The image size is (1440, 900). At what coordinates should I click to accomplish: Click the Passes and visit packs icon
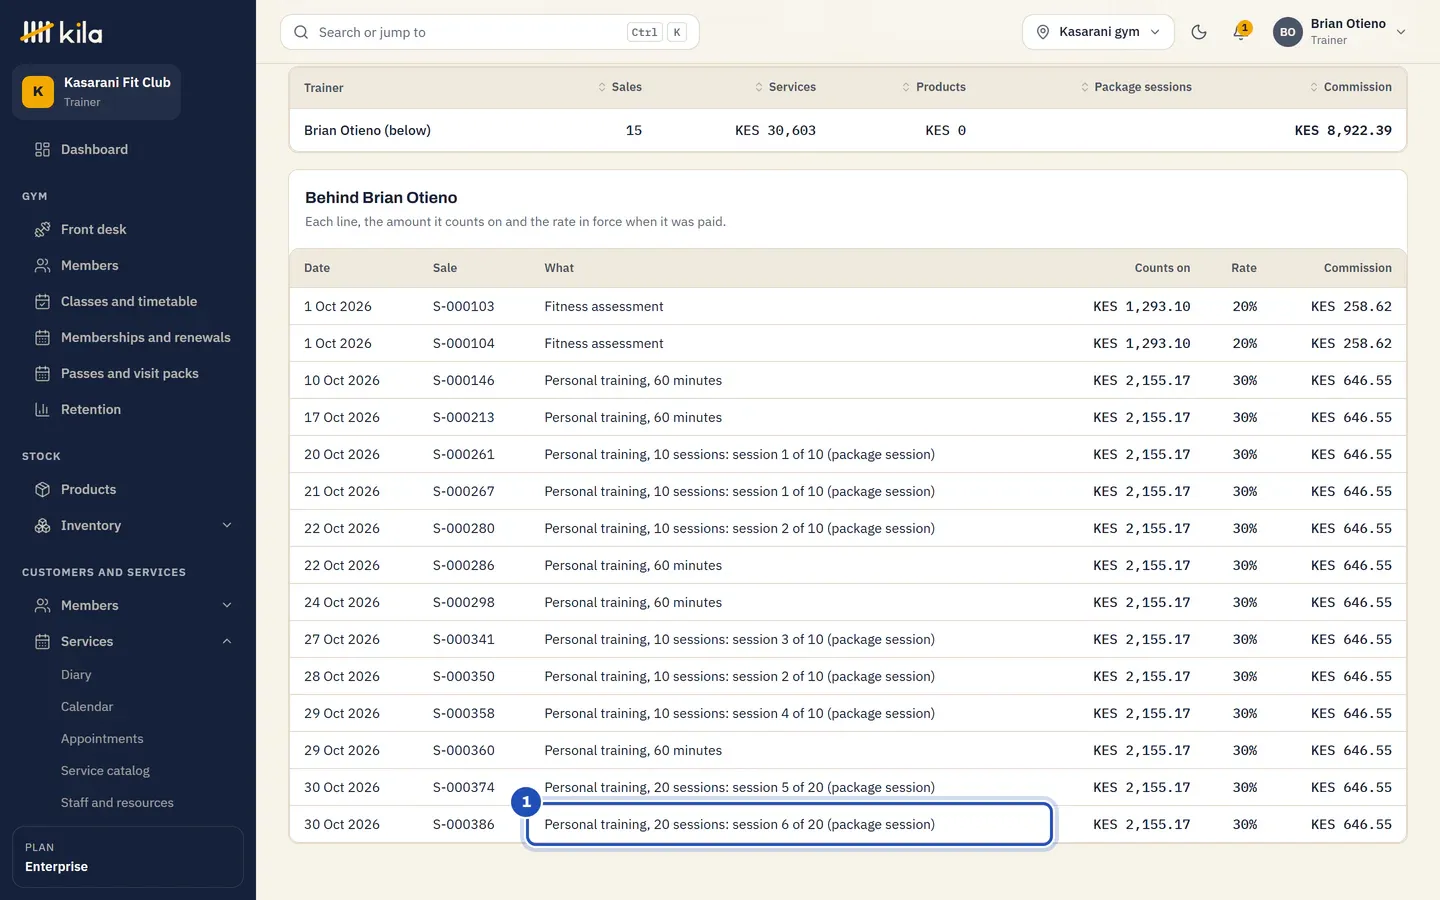pos(42,374)
